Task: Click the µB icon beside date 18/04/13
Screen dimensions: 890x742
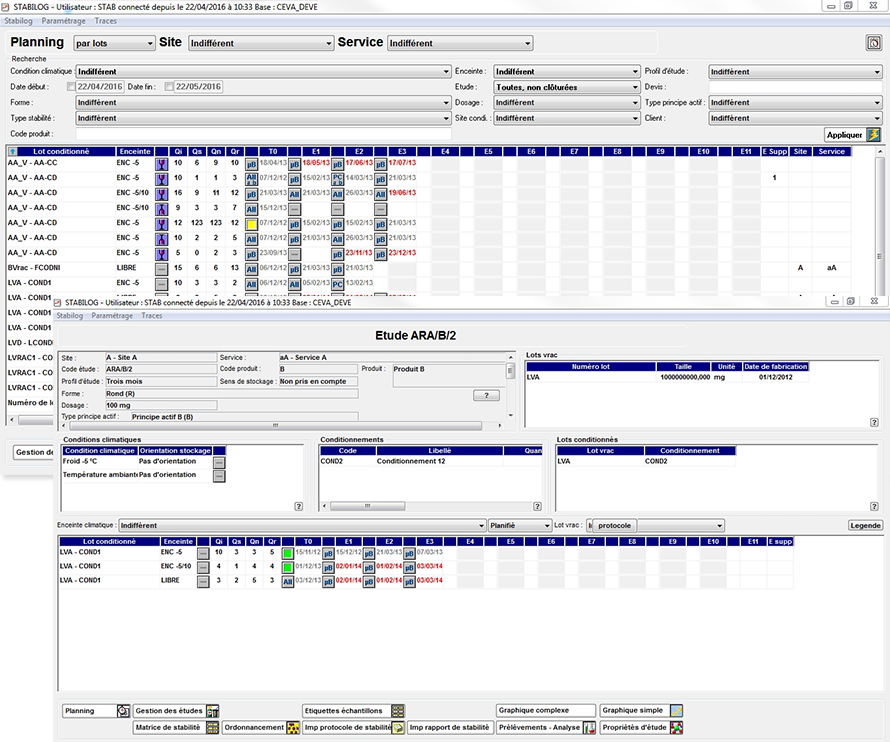Action: coord(251,164)
